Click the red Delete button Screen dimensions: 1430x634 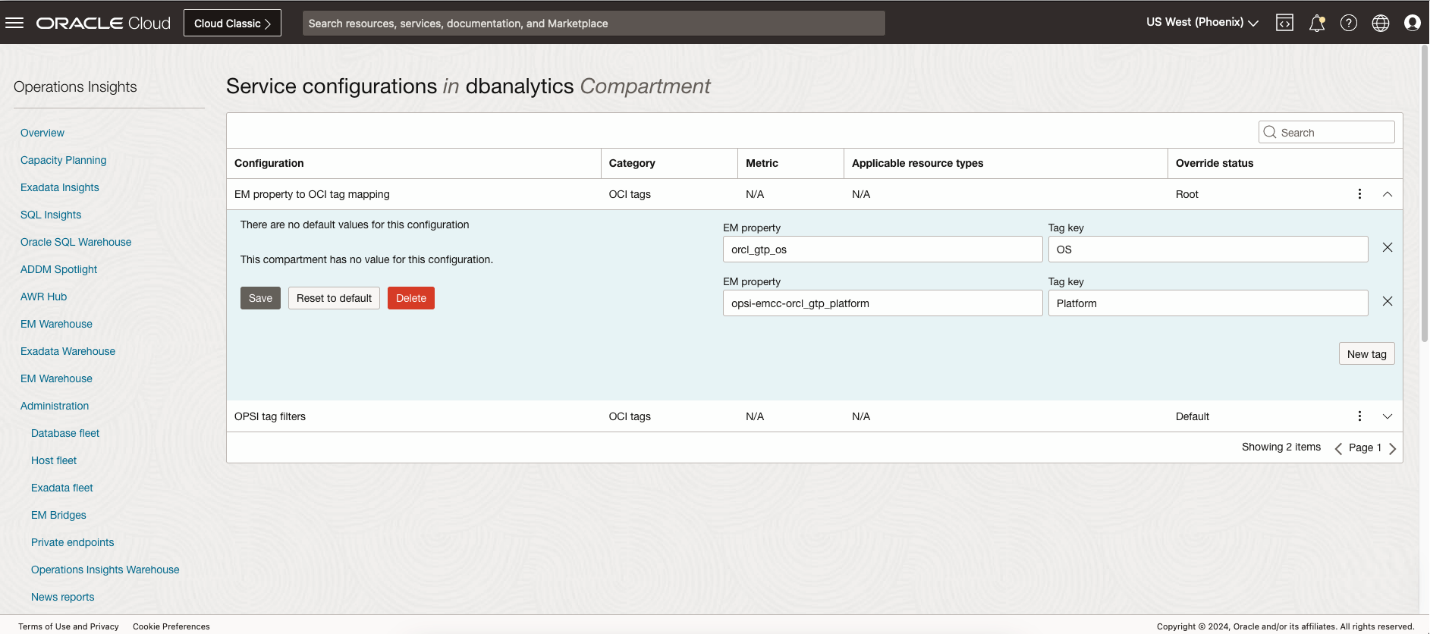tap(411, 298)
